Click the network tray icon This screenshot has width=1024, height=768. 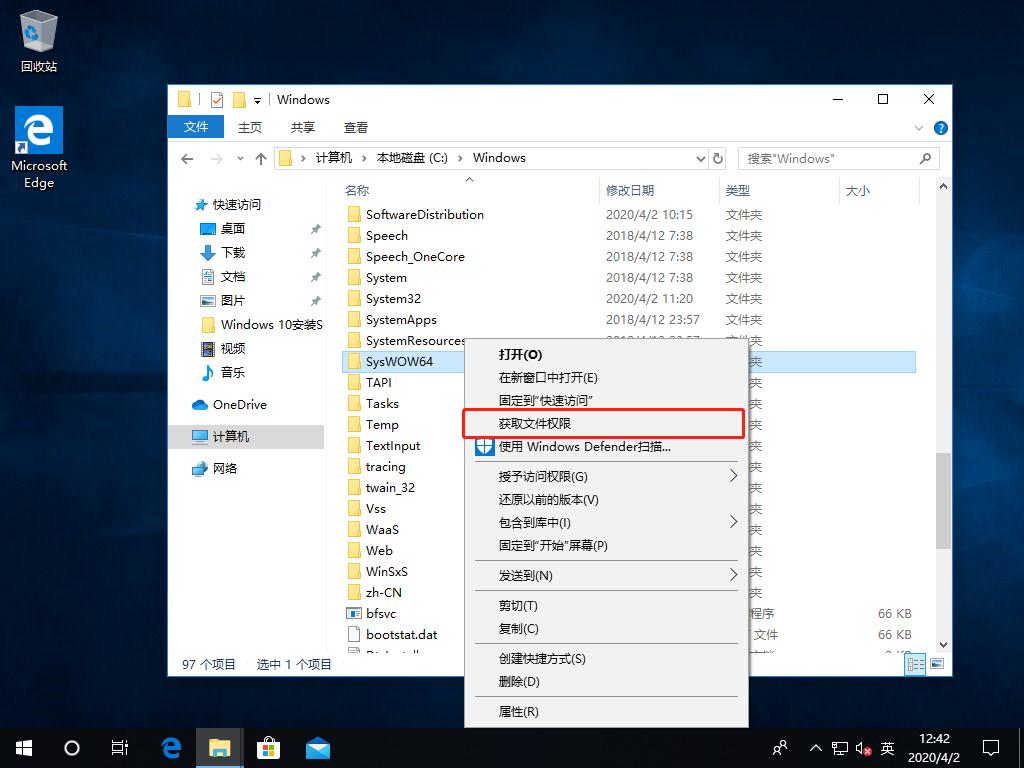840,748
